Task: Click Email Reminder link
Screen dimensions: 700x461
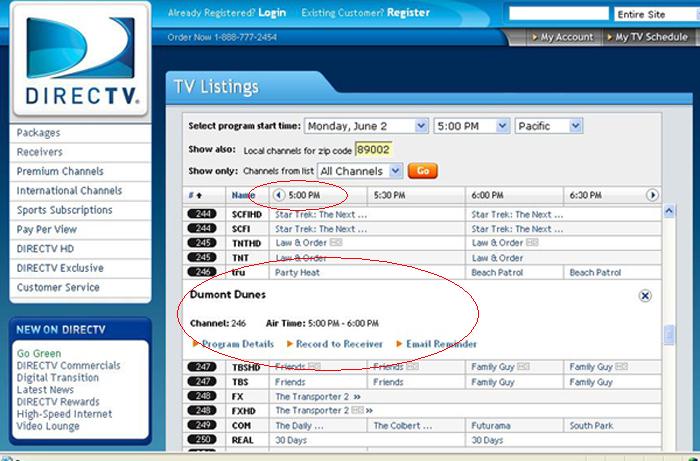Action: pos(441,344)
